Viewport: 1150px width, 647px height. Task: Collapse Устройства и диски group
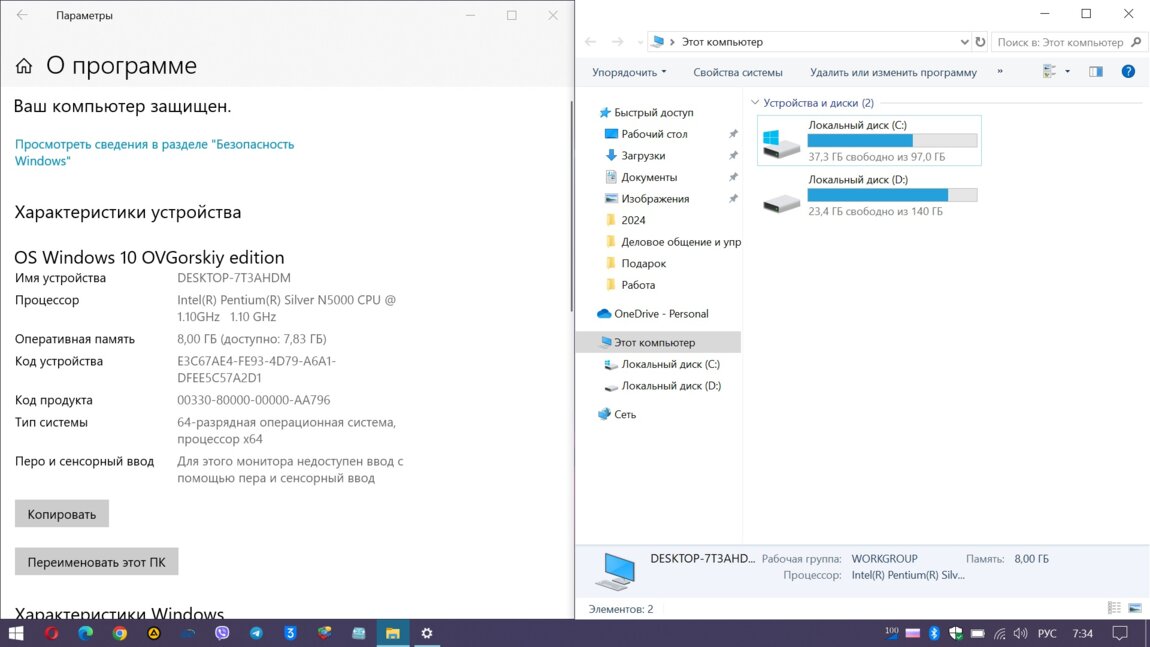pyautogui.click(x=755, y=103)
